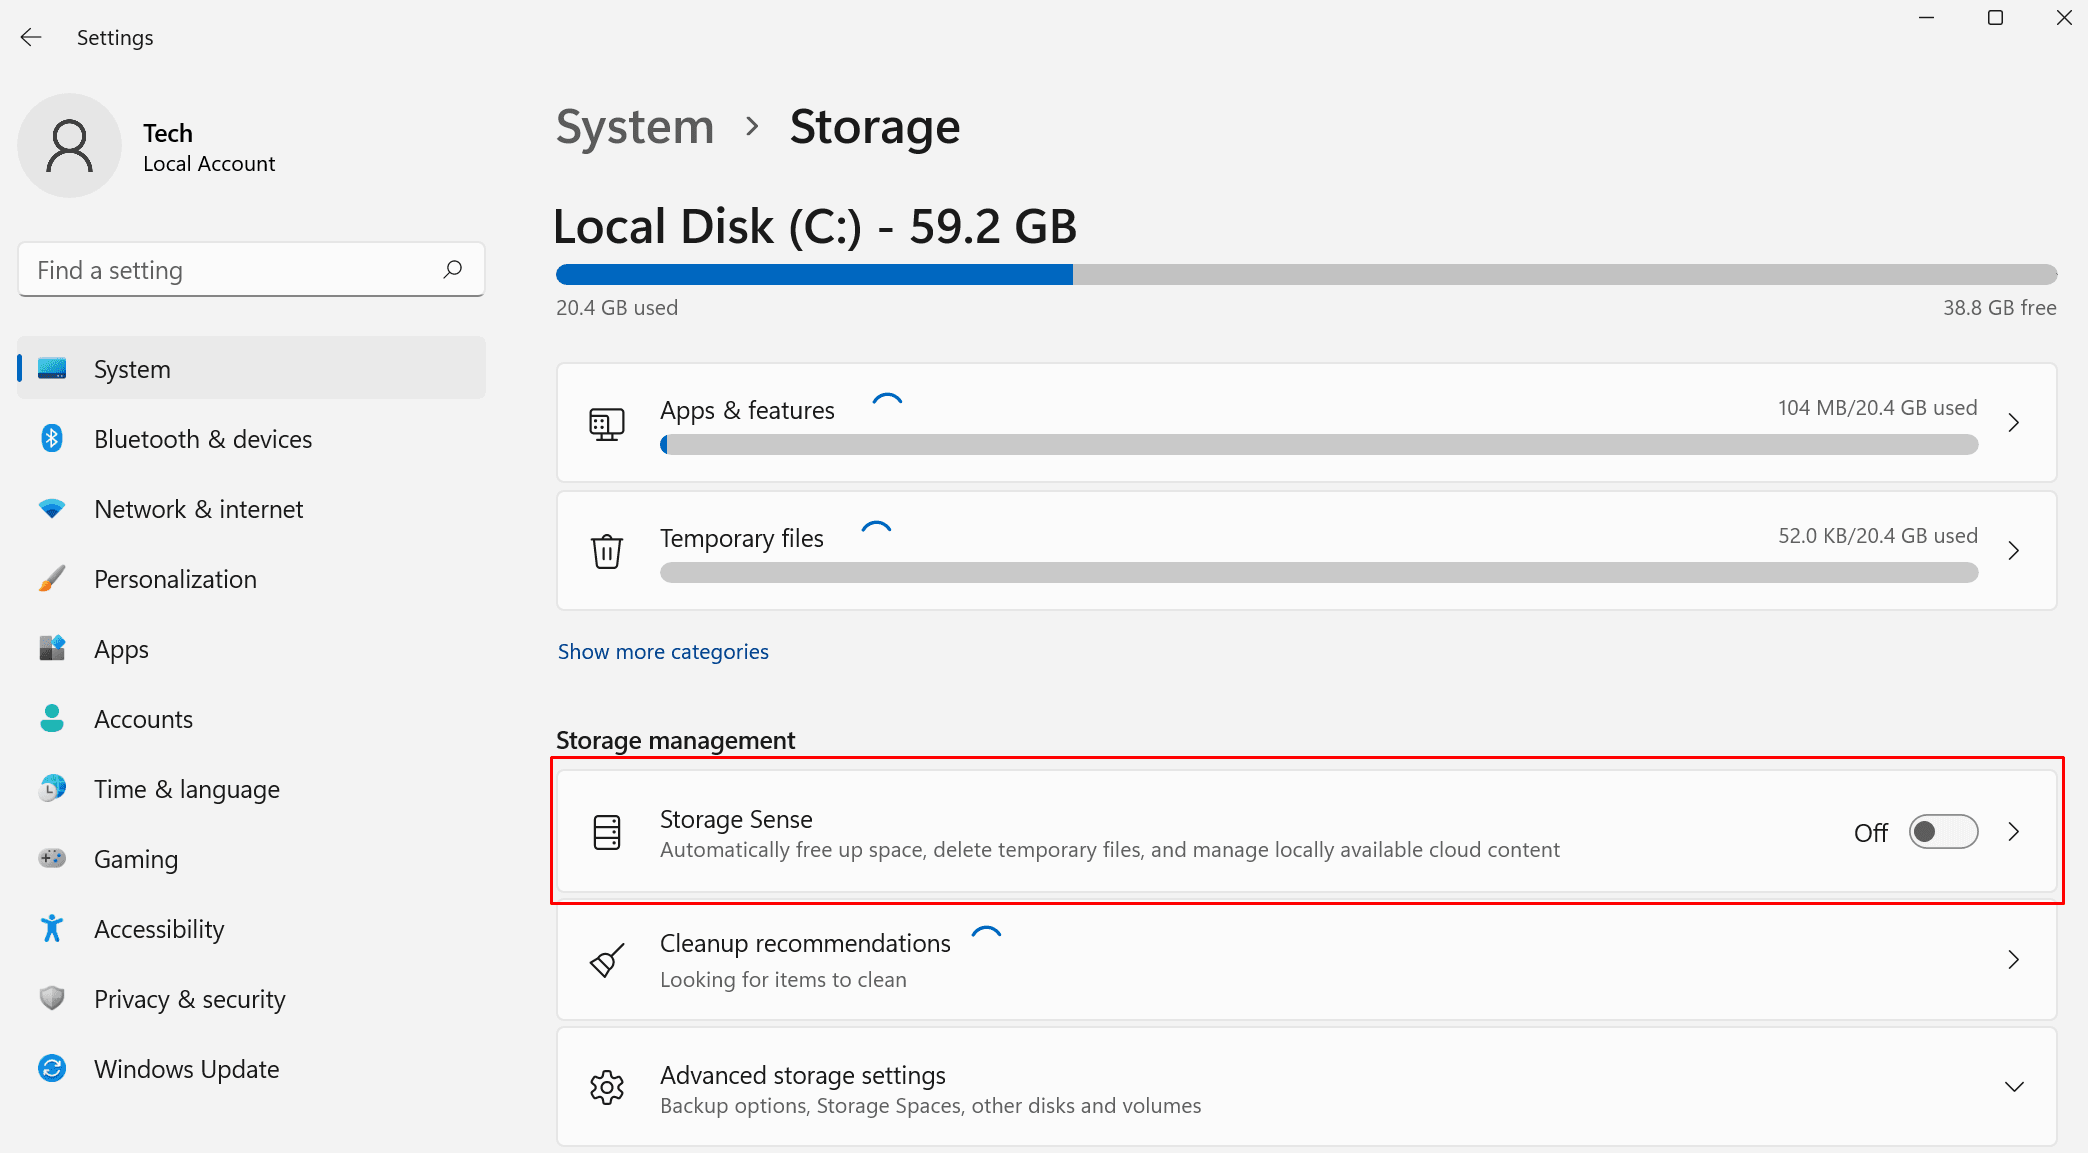Select the Personalization paintbrush icon
Viewport: 2088px width, 1153px height.
(x=51, y=578)
